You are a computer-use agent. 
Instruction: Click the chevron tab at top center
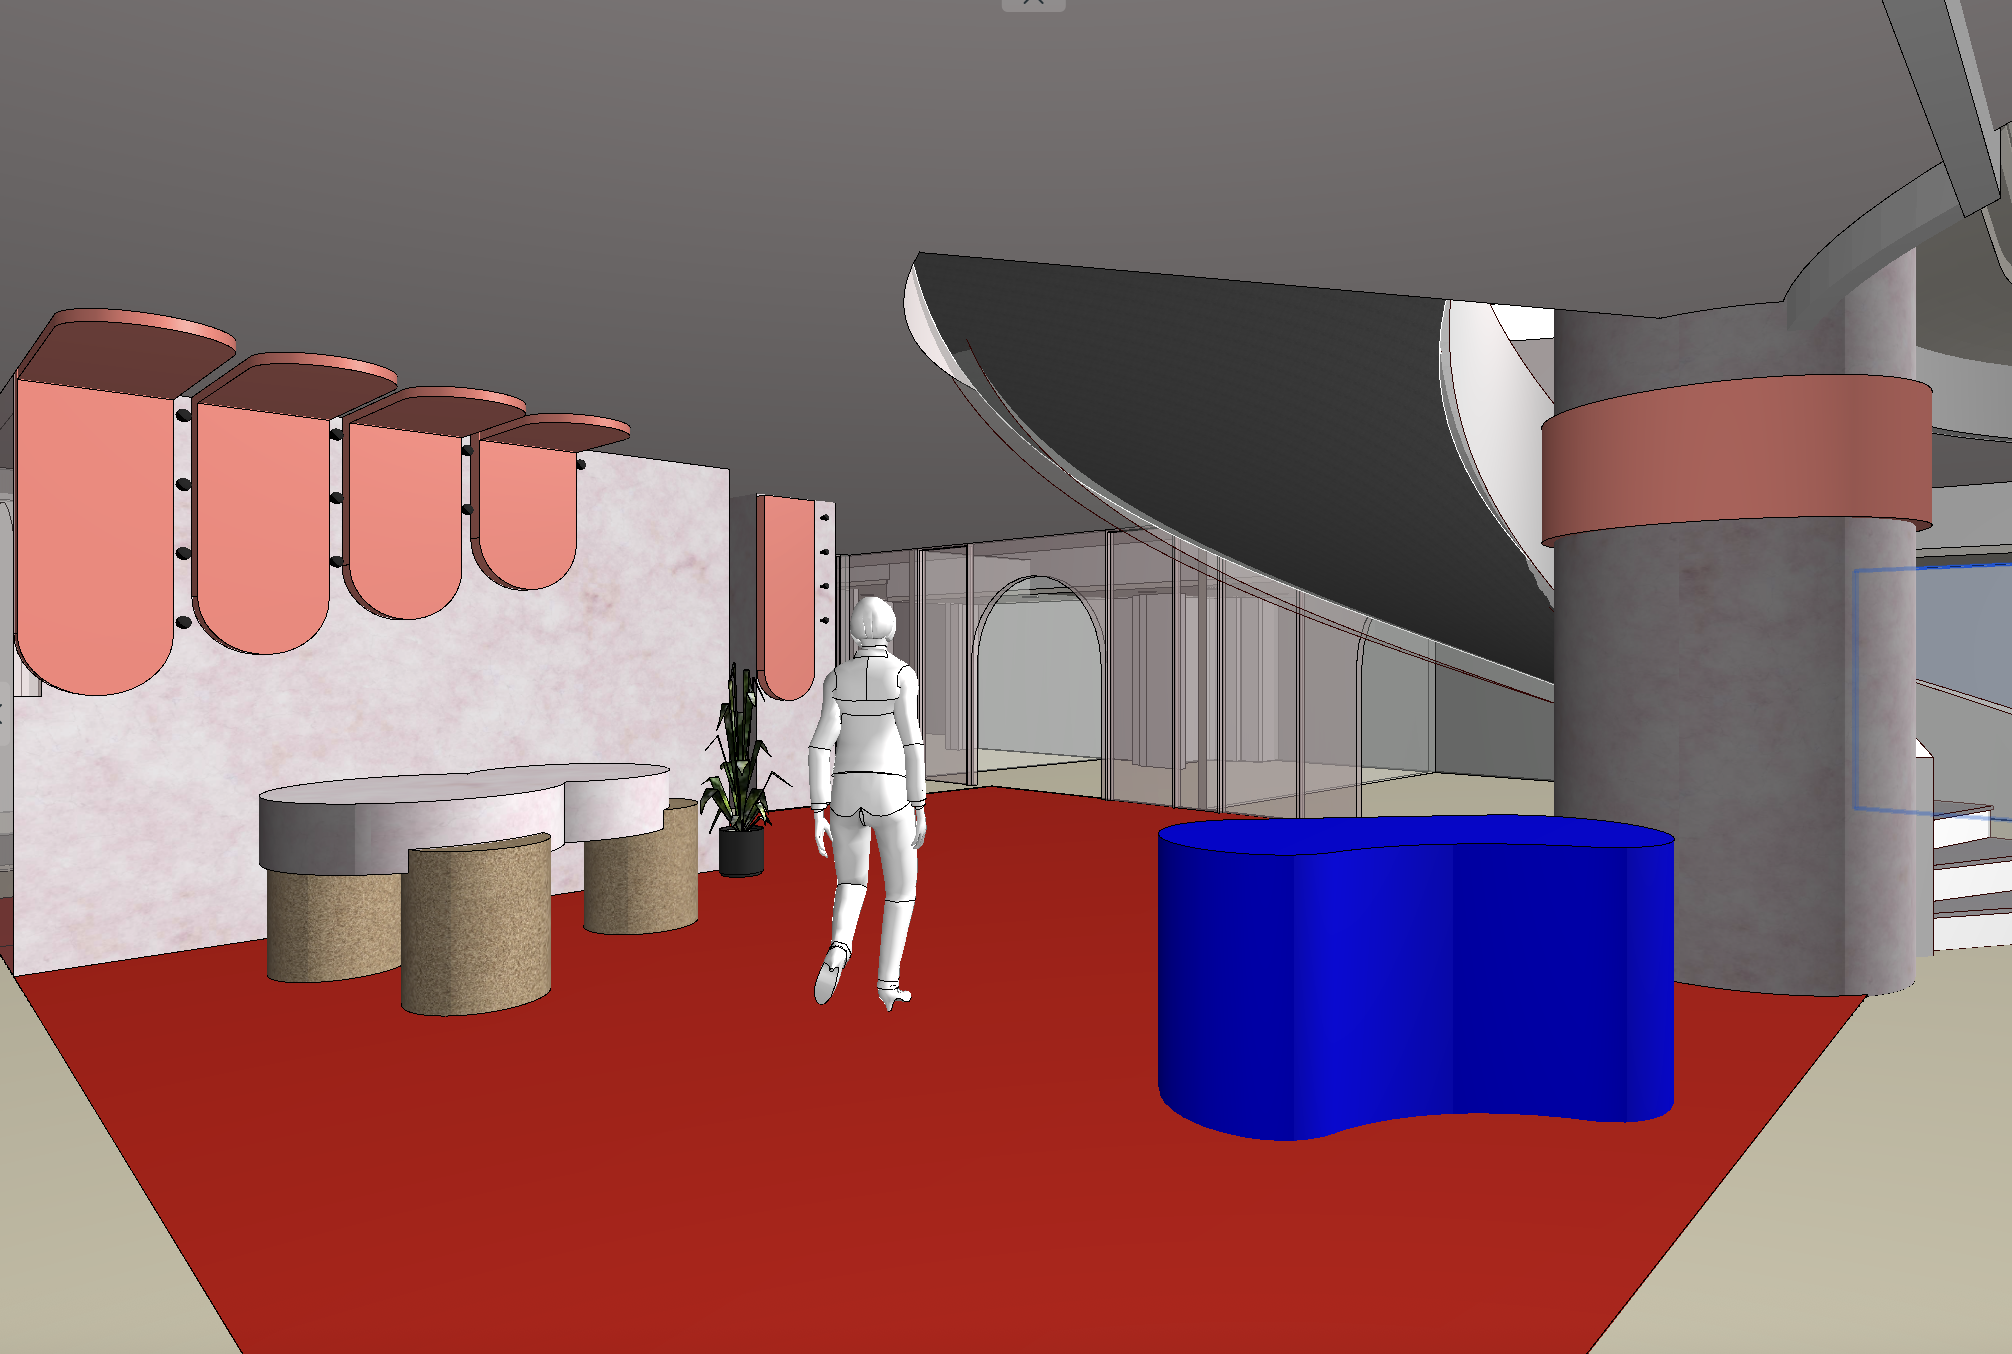tap(1033, 4)
